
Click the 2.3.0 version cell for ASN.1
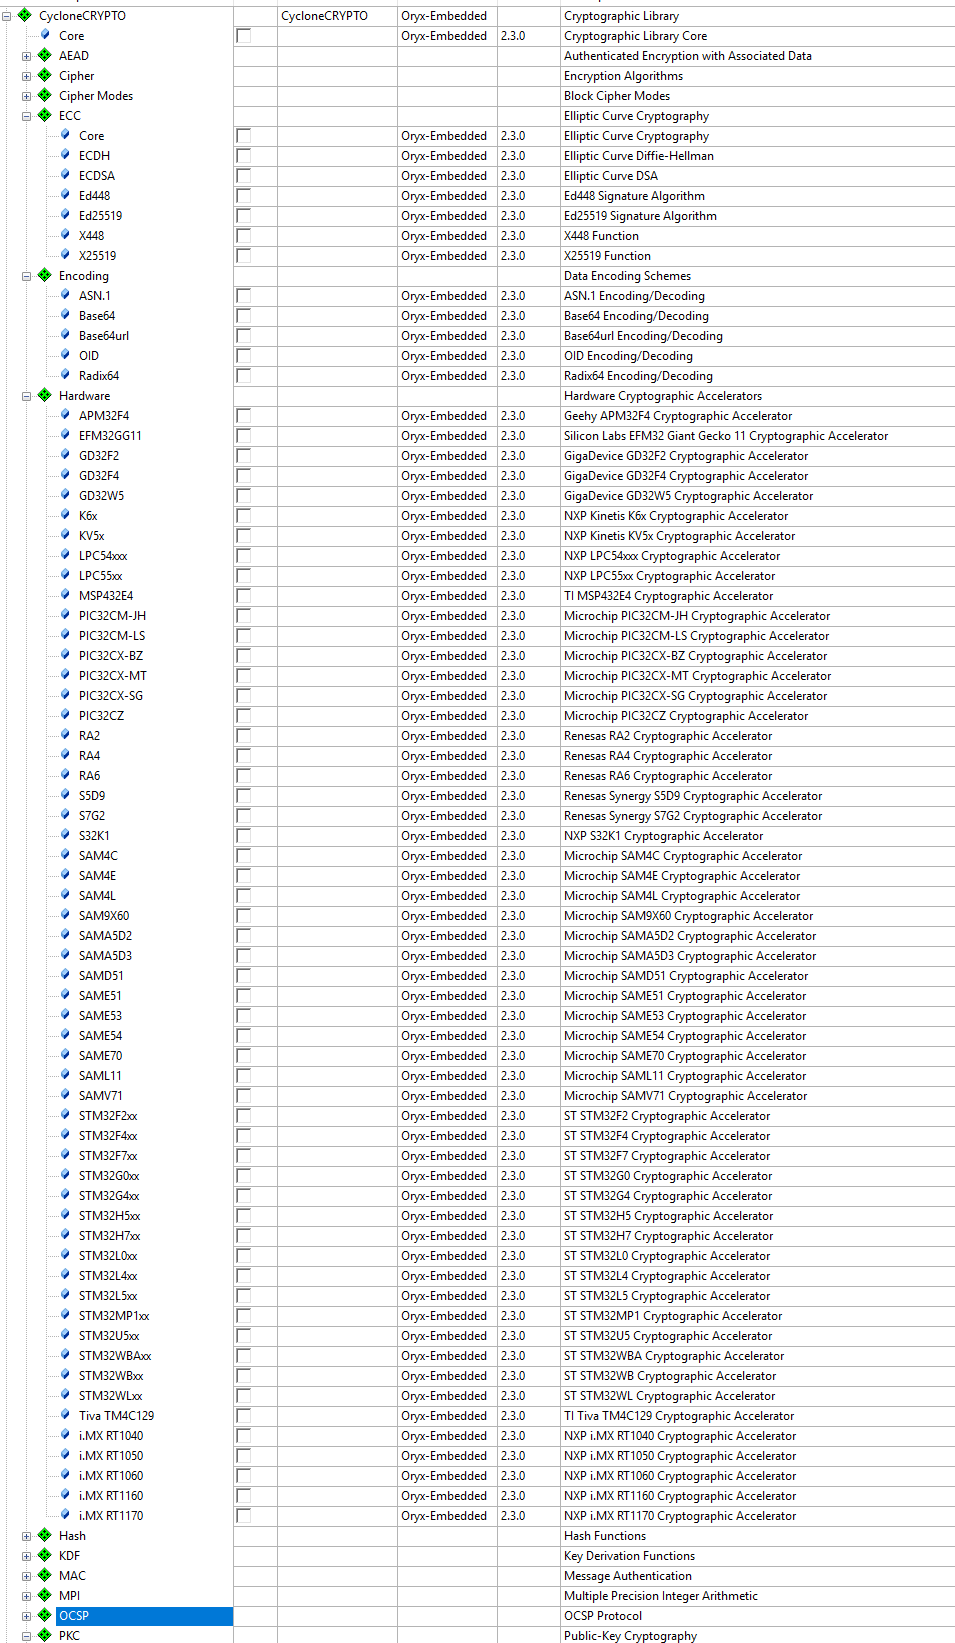pyautogui.click(x=513, y=296)
